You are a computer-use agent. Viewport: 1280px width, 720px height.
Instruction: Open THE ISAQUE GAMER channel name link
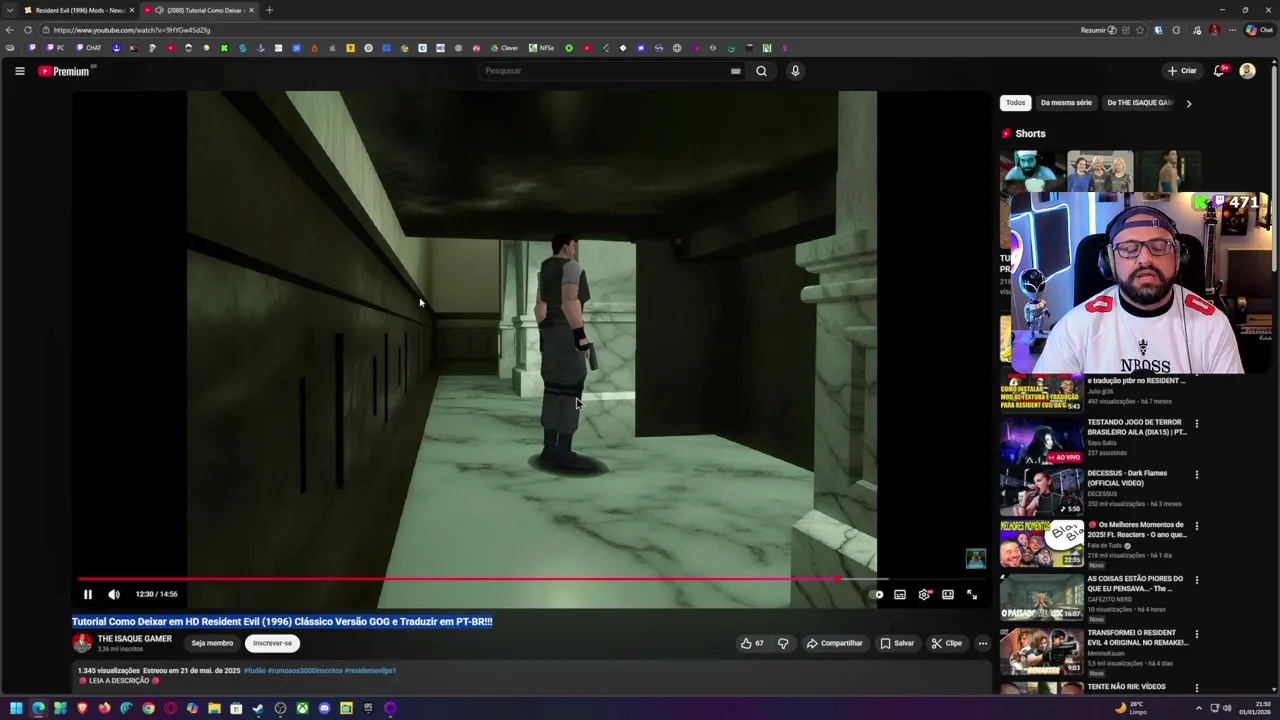coord(134,639)
